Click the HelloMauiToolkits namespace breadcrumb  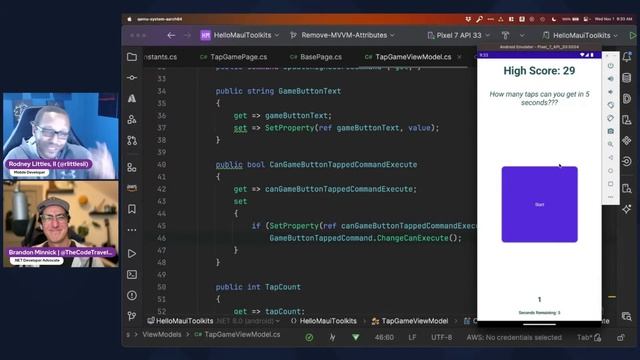click(324, 321)
